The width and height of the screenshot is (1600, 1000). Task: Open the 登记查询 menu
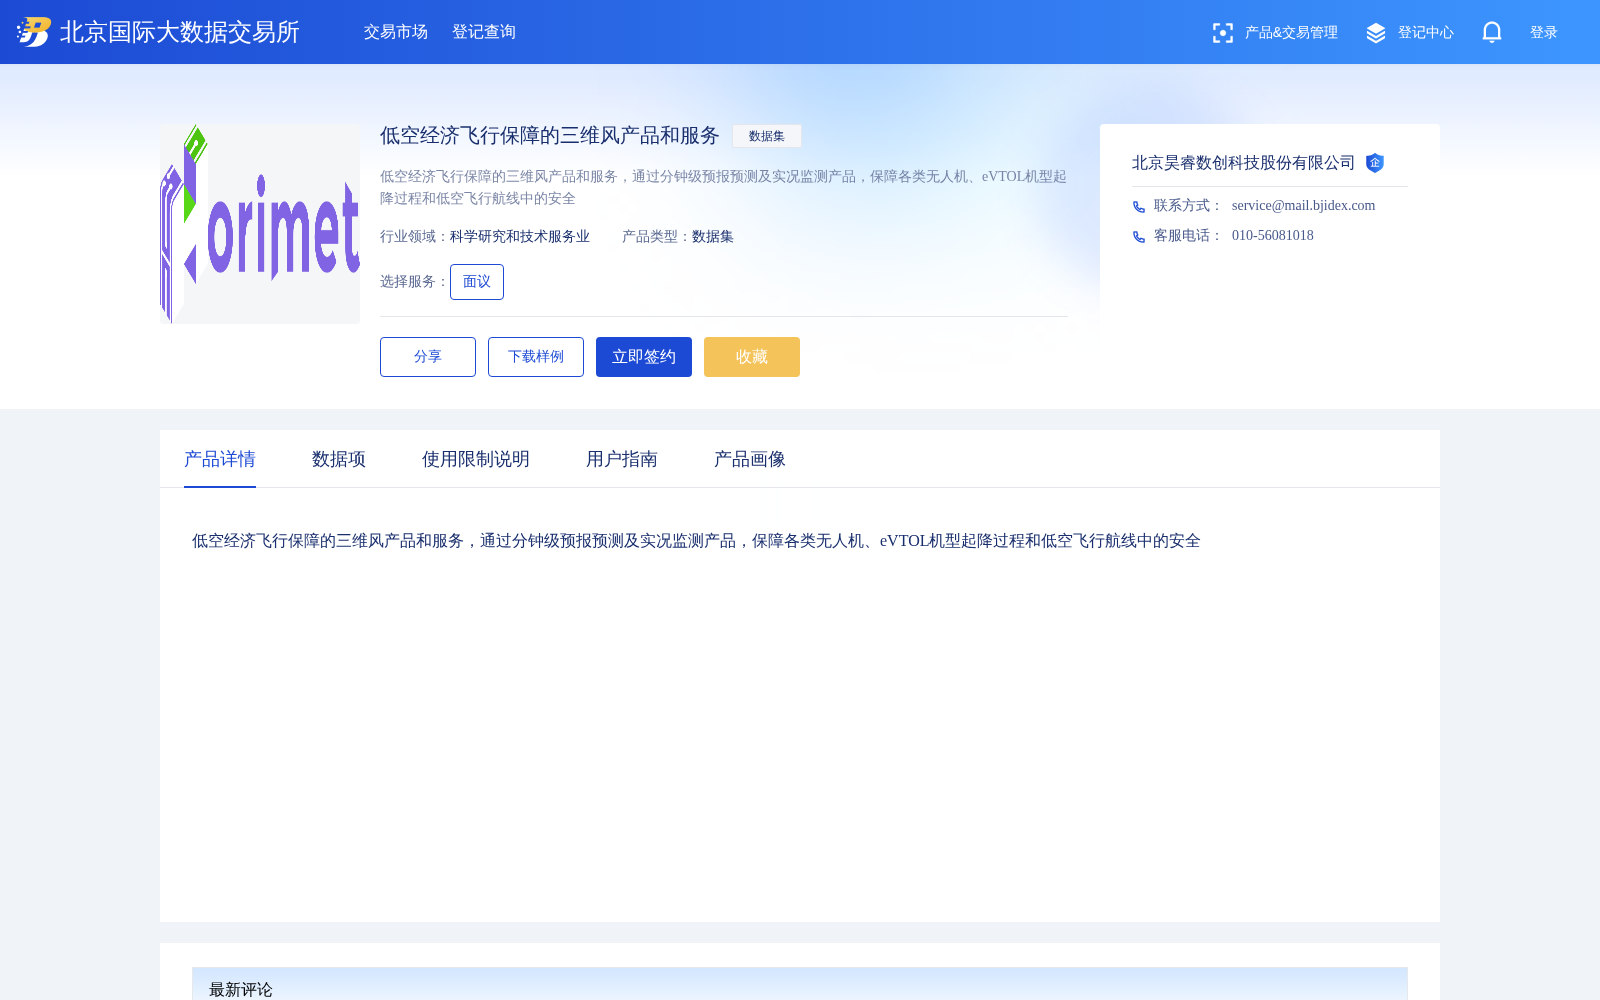[x=484, y=32]
